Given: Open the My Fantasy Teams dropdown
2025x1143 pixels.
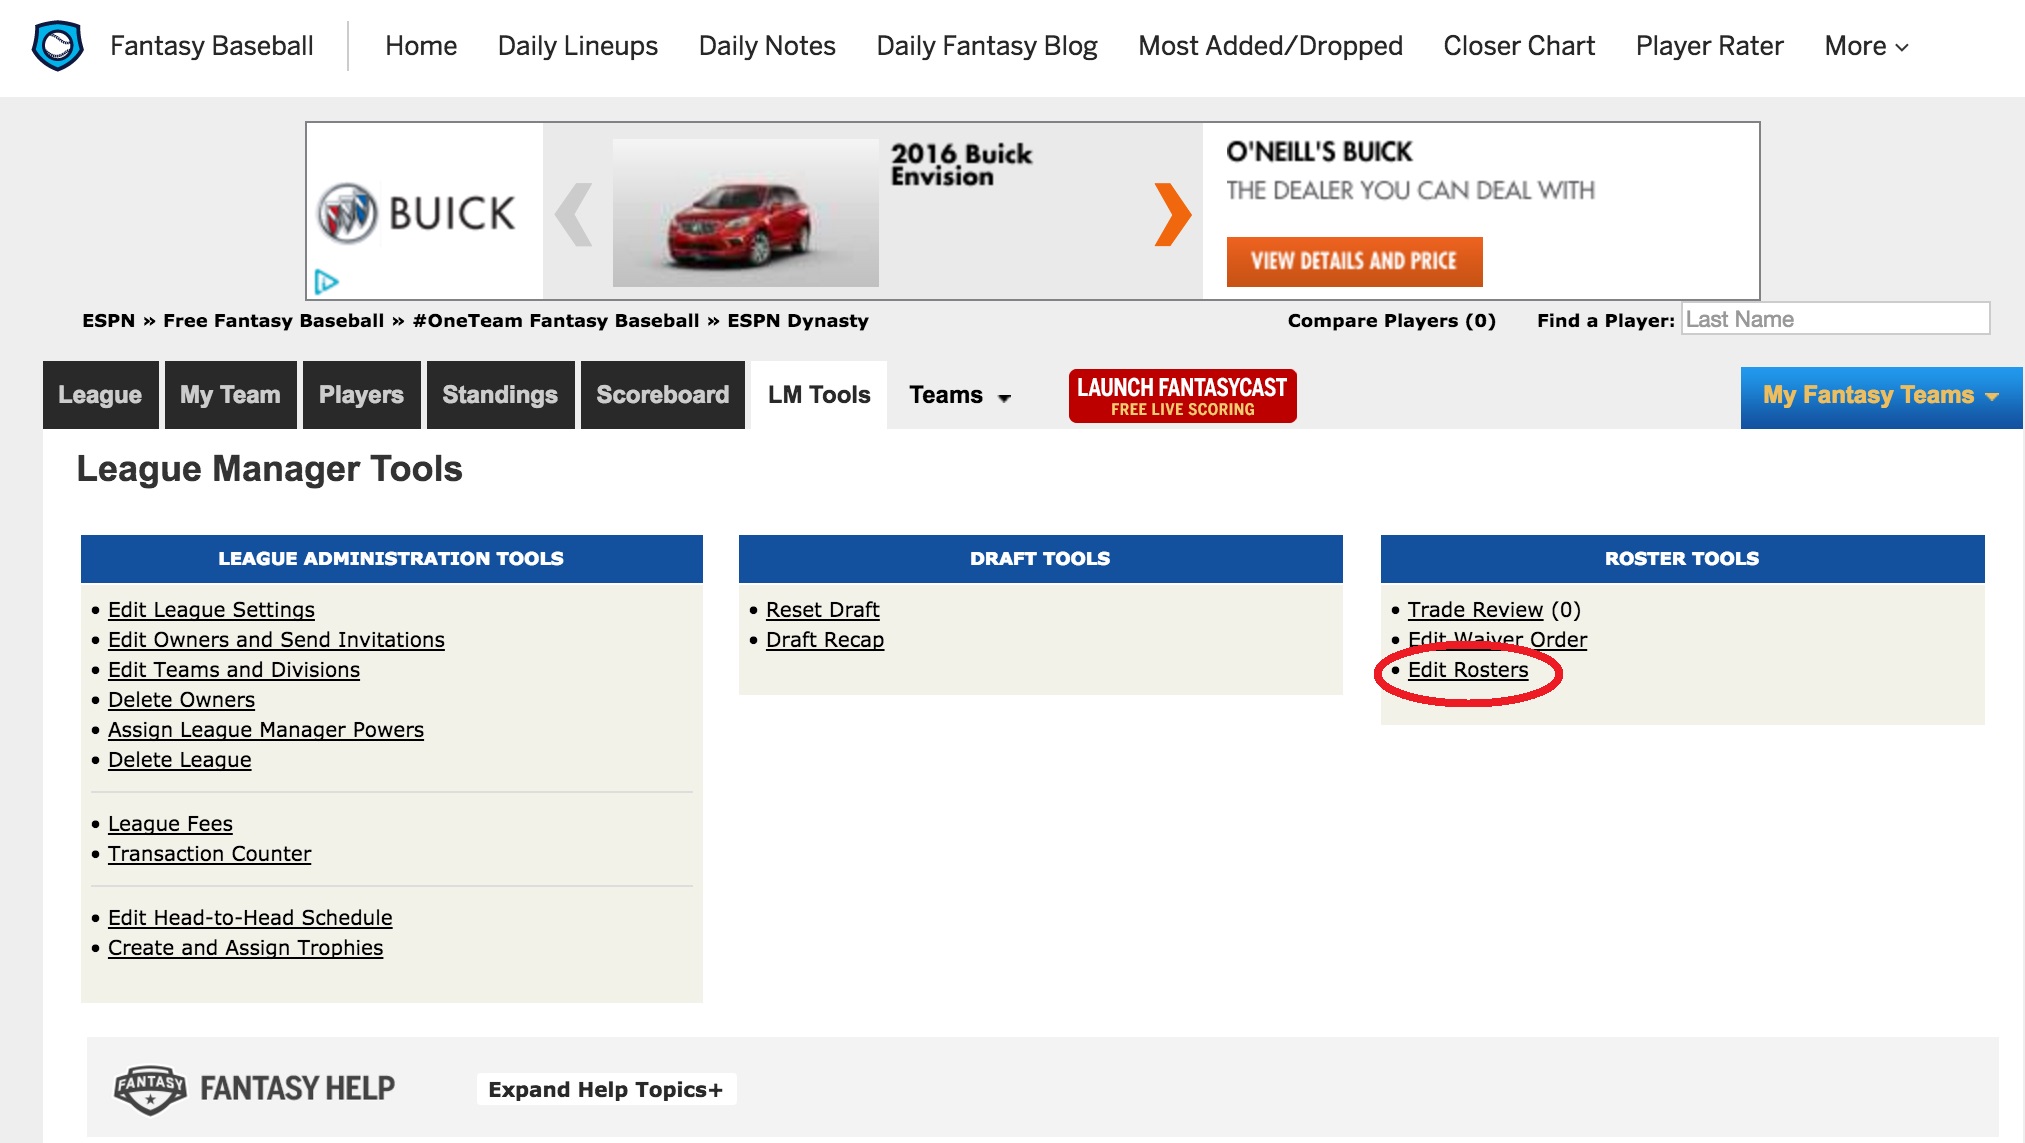Looking at the screenshot, I should [1881, 396].
